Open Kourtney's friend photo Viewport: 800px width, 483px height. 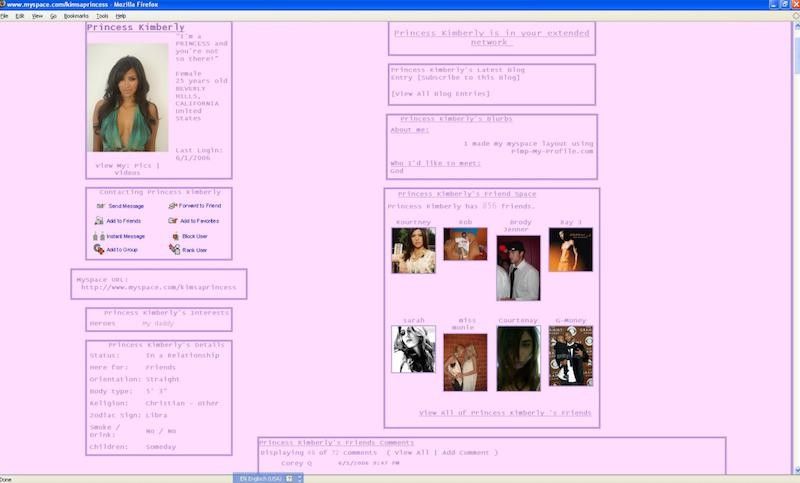coord(413,250)
